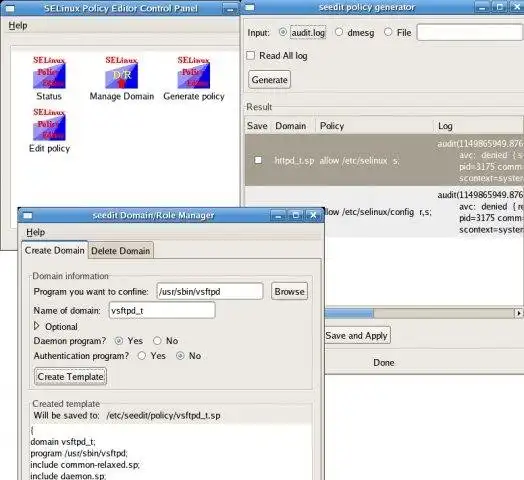Click the template line 'program /usr/sbin/vsftpd;'

point(79,454)
